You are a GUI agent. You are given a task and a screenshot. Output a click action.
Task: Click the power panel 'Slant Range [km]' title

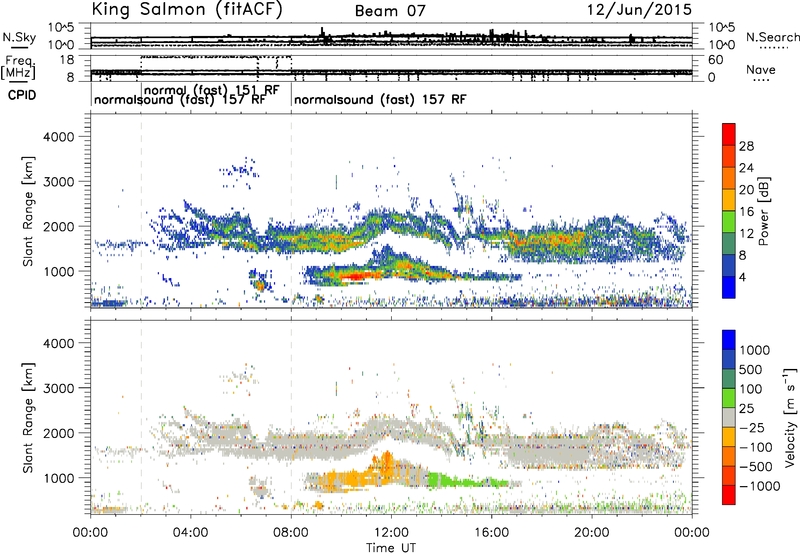pos(27,211)
